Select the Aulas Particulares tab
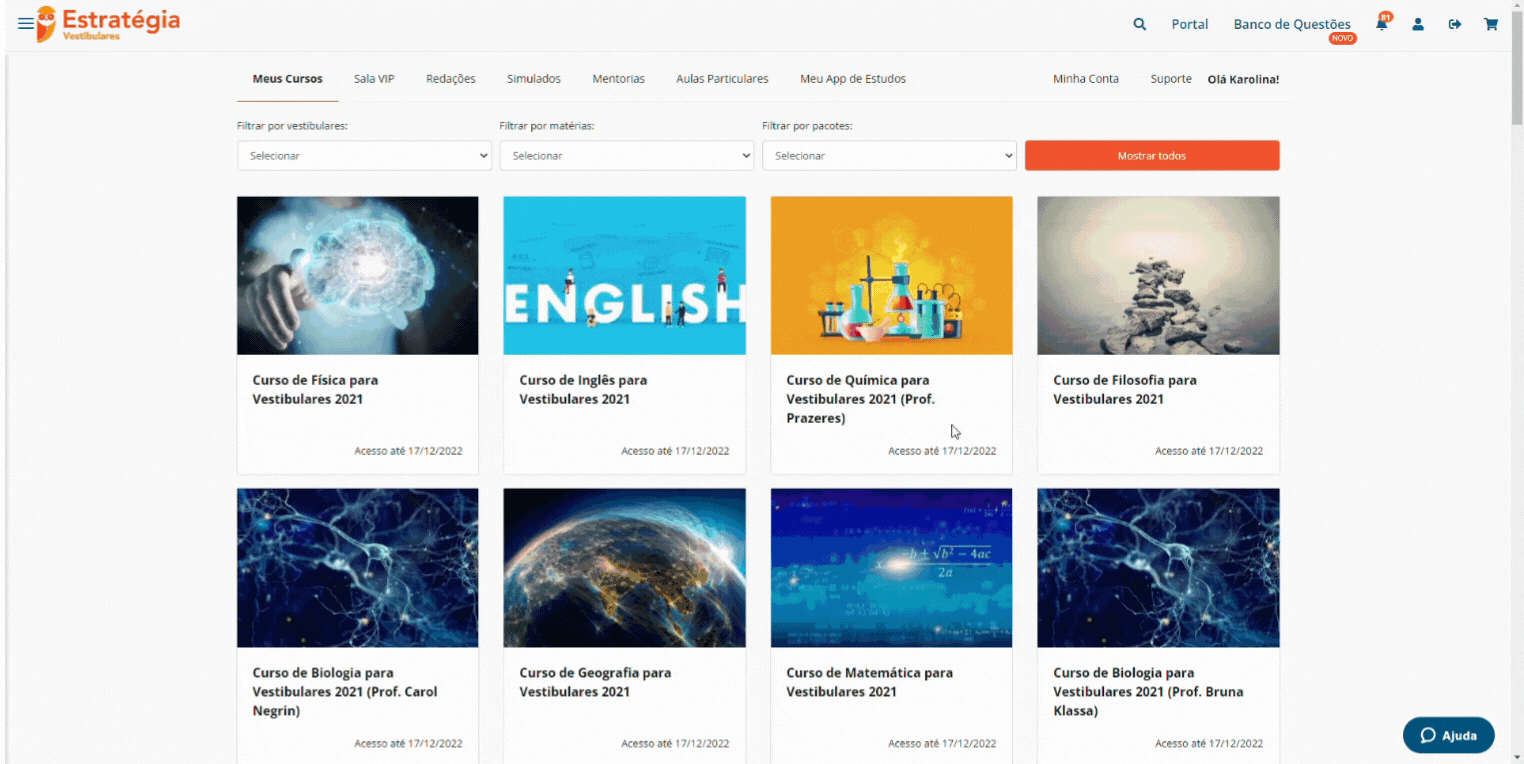Viewport: 1524px width, 764px height. (722, 79)
